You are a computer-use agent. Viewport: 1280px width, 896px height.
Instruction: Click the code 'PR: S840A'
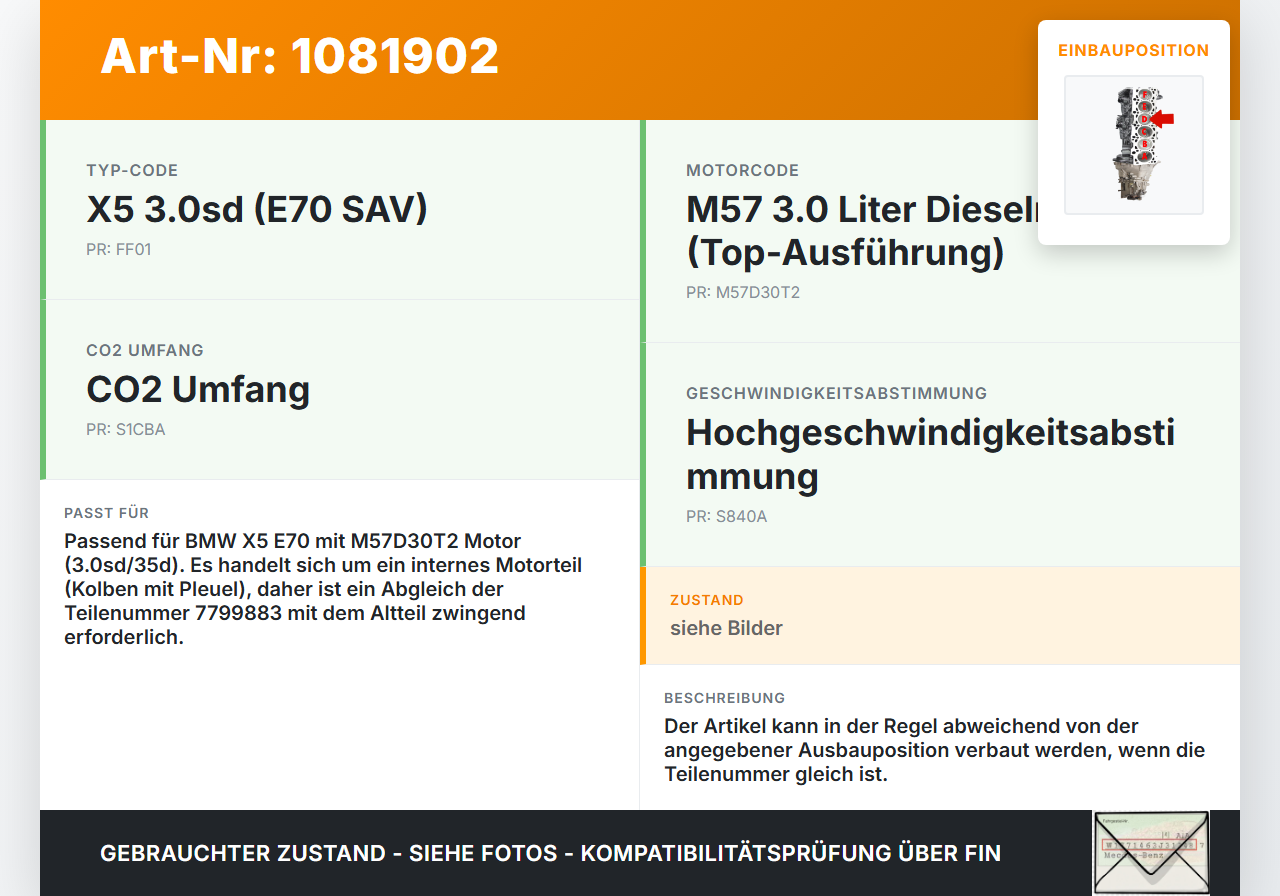click(x=727, y=517)
